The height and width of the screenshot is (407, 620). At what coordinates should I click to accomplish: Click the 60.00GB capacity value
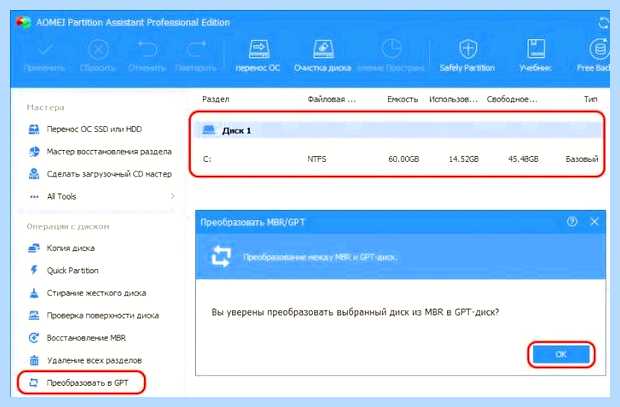pos(403,159)
